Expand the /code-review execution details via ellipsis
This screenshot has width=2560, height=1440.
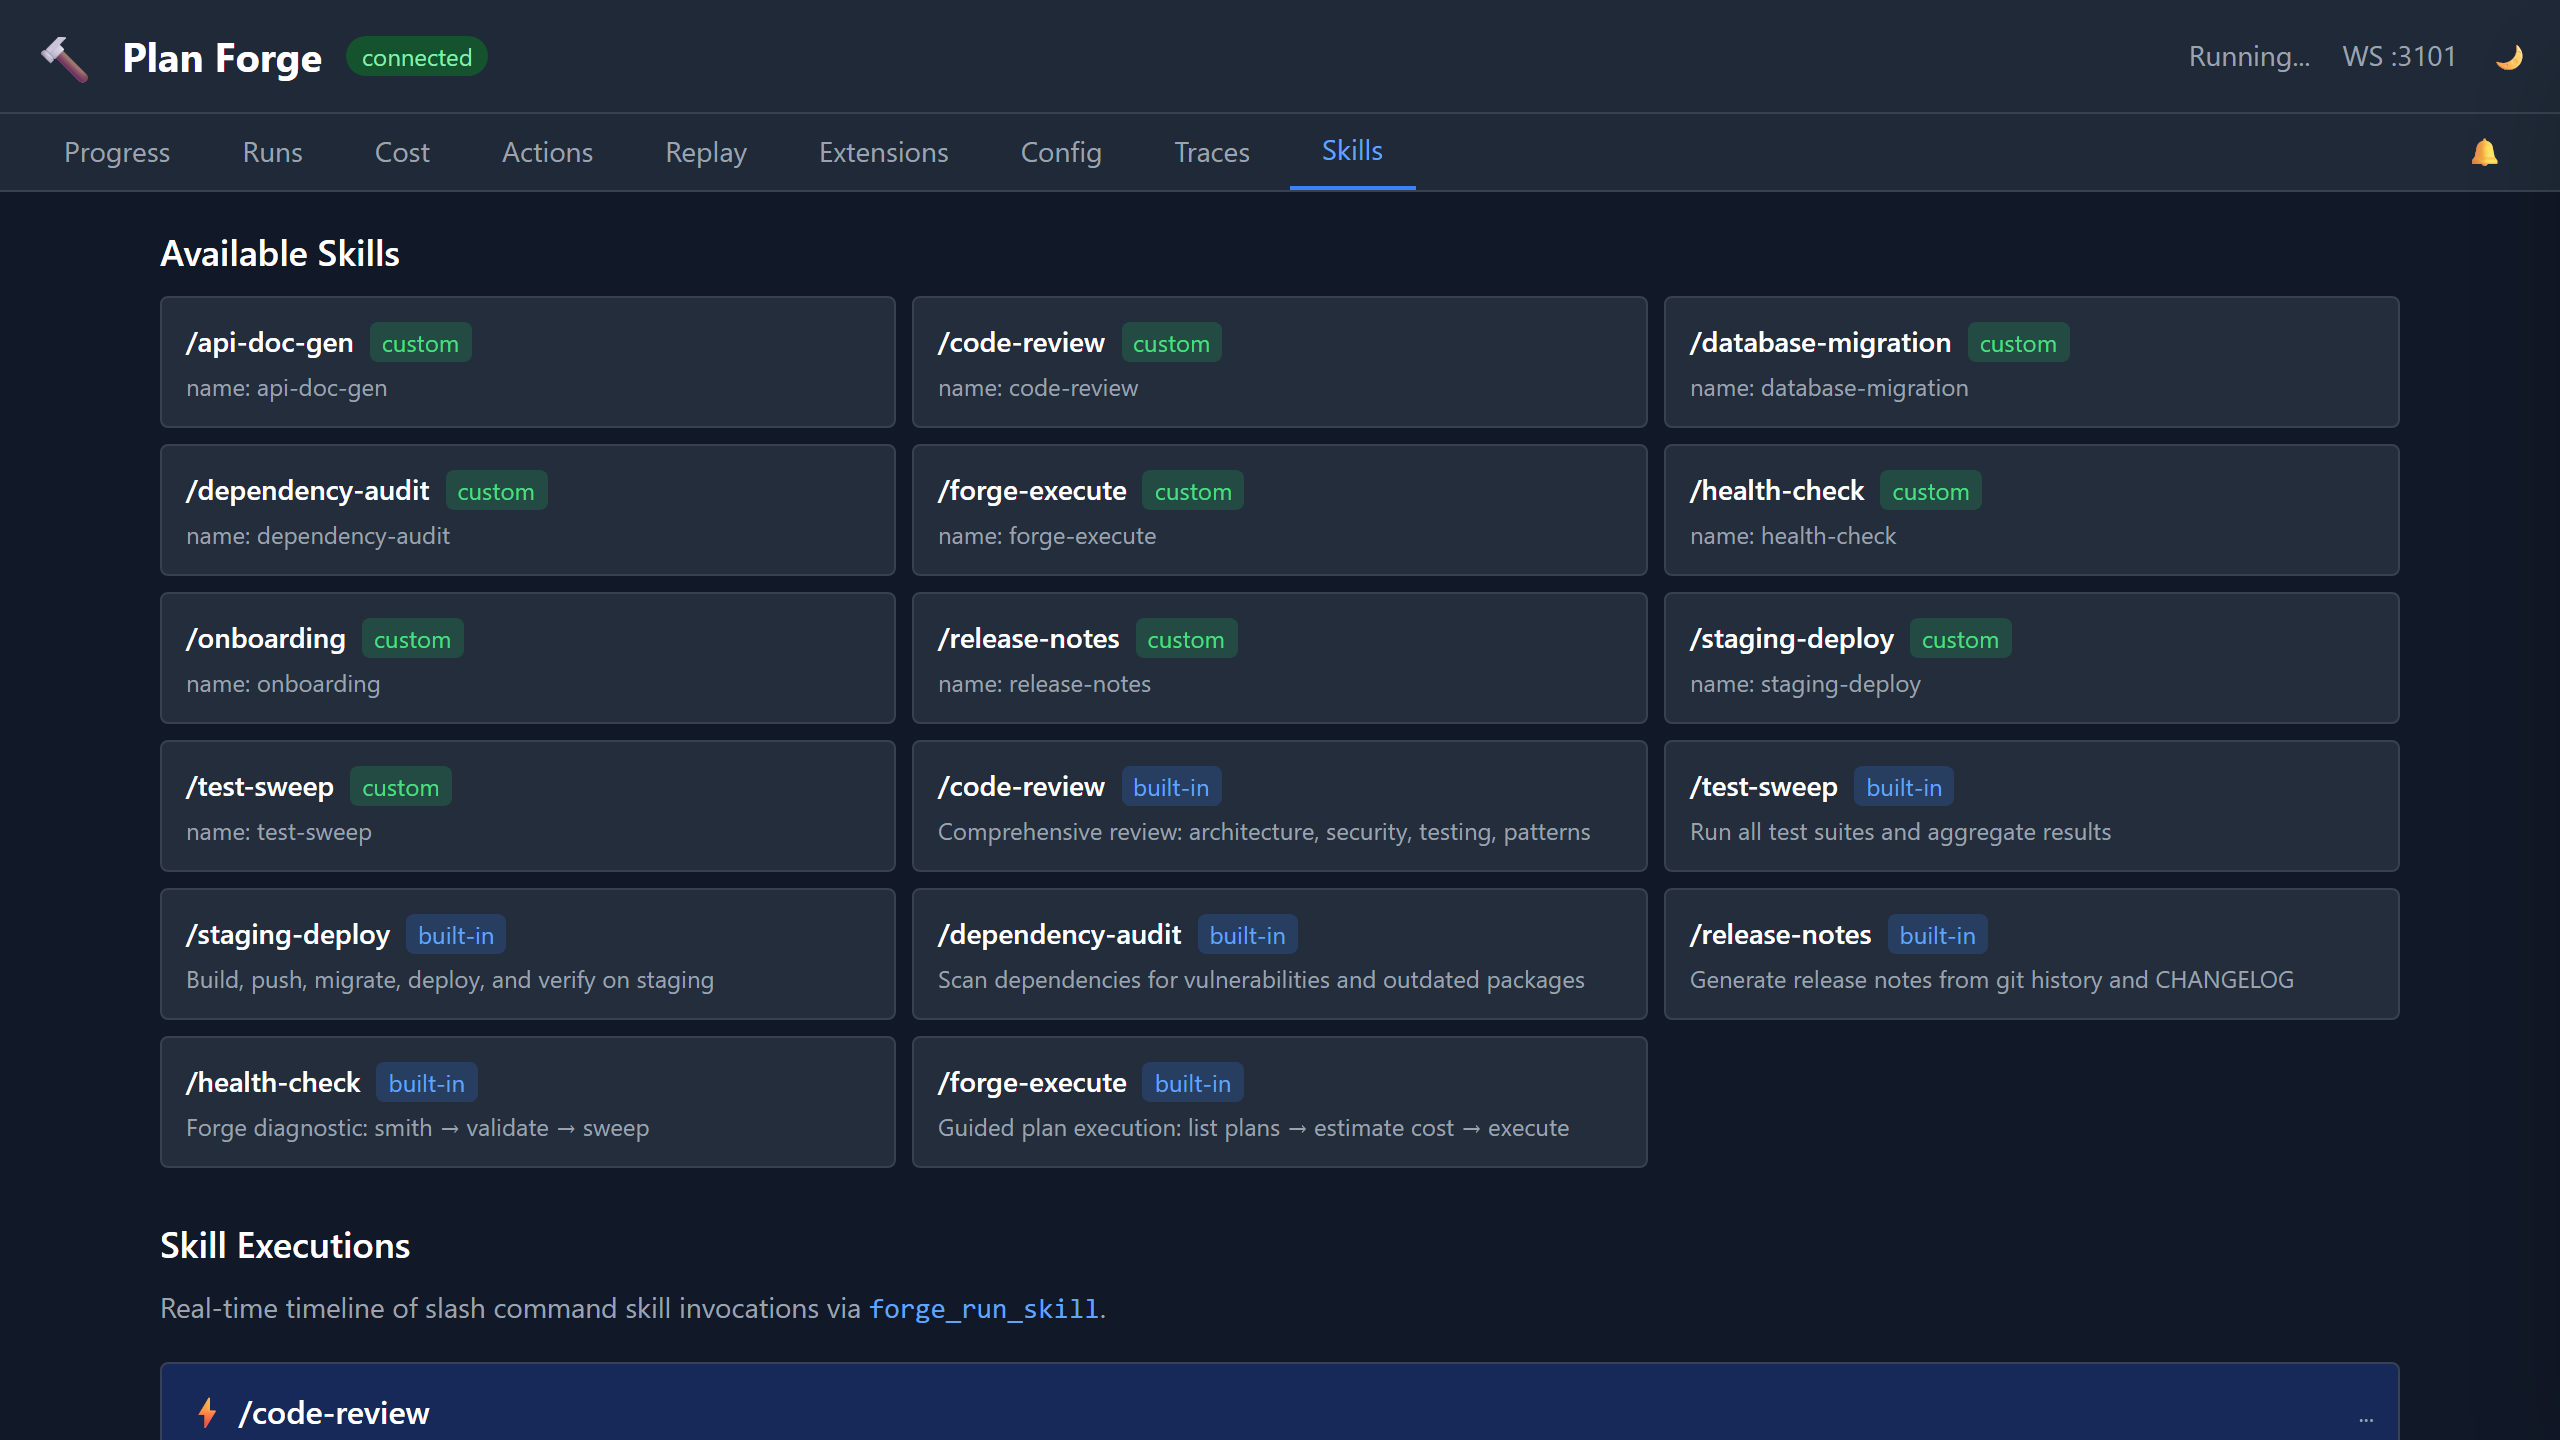(x=2366, y=1417)
